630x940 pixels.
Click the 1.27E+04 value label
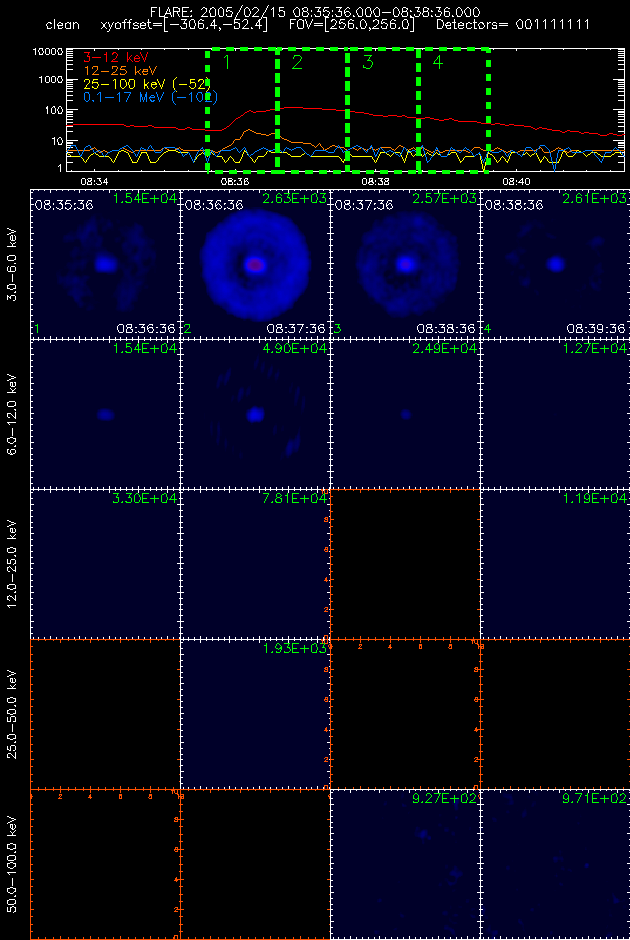(595, 348)
